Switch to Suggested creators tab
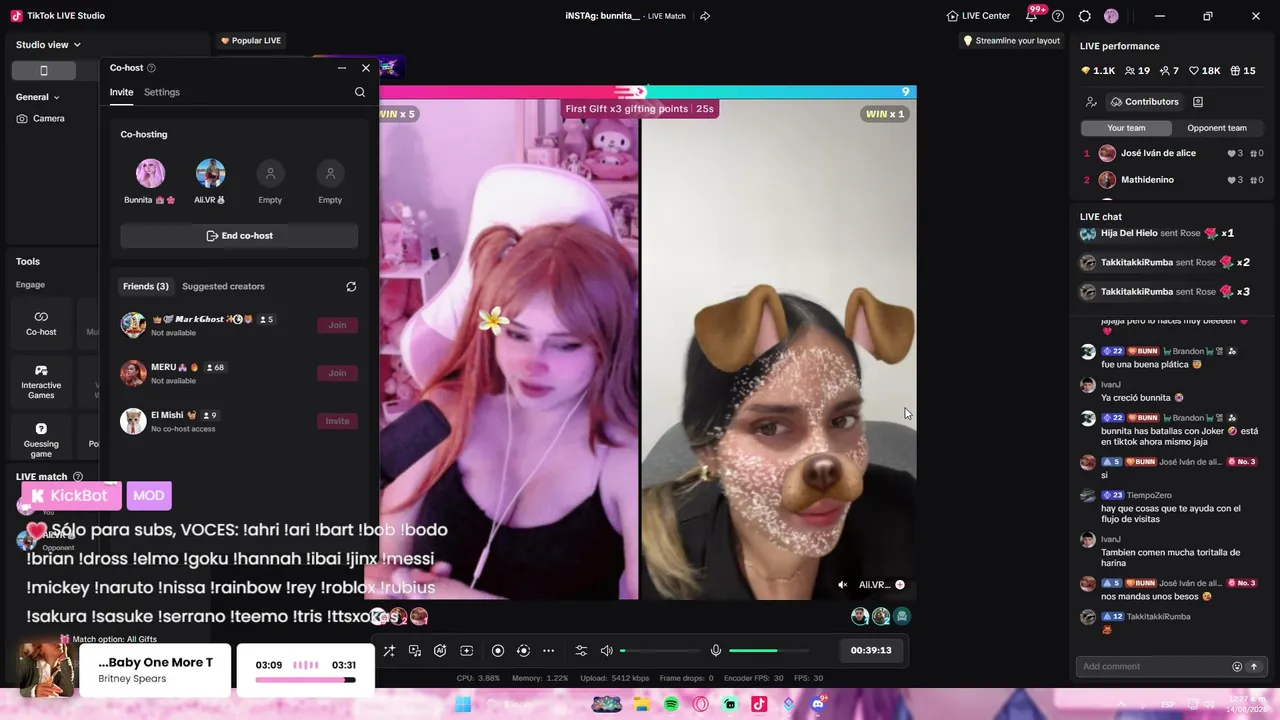This screenshot has height=720, width=1280. click(223, 287)
